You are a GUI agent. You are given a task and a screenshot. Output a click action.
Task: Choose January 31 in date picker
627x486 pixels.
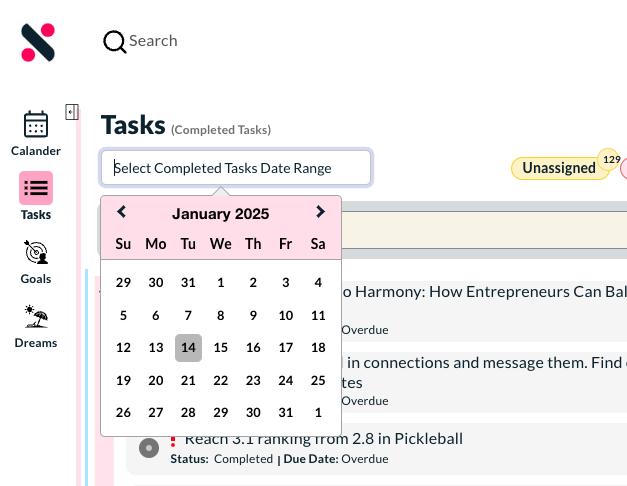(286, 412)
